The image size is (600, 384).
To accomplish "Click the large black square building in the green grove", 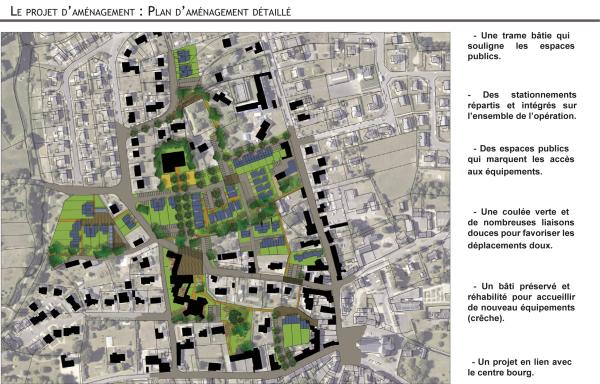I will point(174,161).
